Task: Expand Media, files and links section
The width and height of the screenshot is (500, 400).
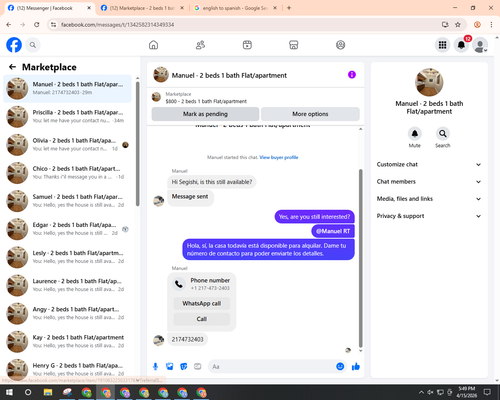Action: [429, 199]
